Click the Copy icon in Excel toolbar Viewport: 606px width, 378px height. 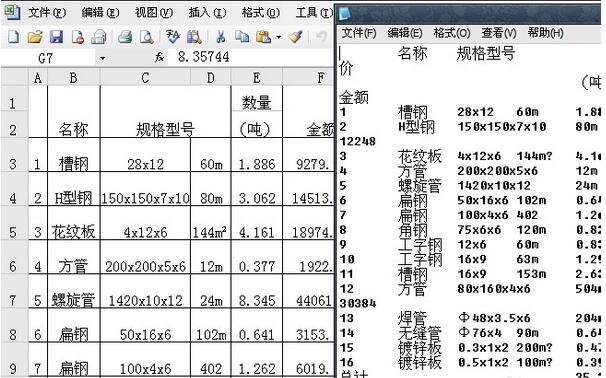coord(242,37)
